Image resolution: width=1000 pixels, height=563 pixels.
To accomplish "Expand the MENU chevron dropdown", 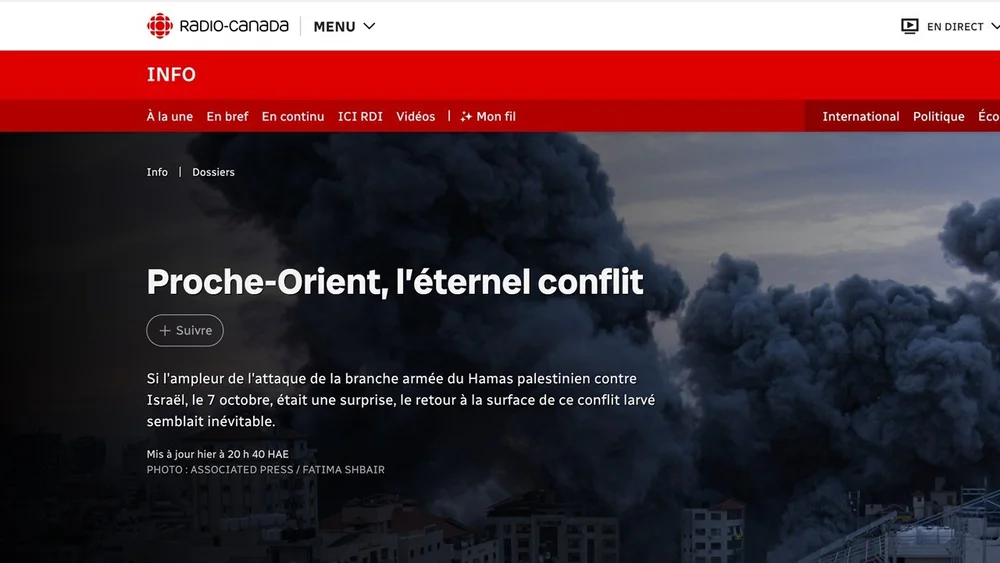I will 369,26.
